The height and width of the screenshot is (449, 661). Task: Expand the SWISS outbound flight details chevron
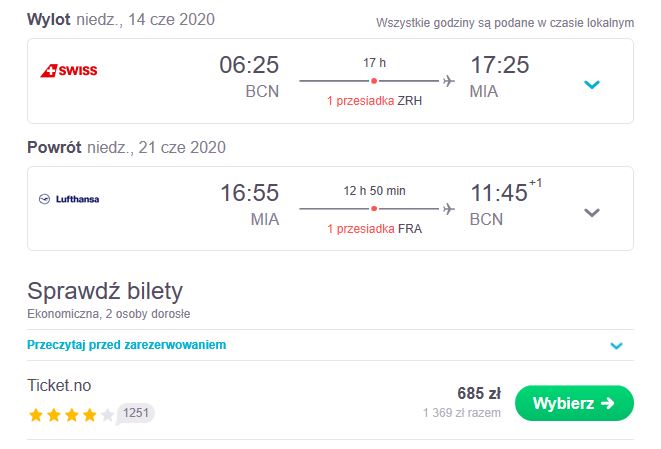pos(591,85)
